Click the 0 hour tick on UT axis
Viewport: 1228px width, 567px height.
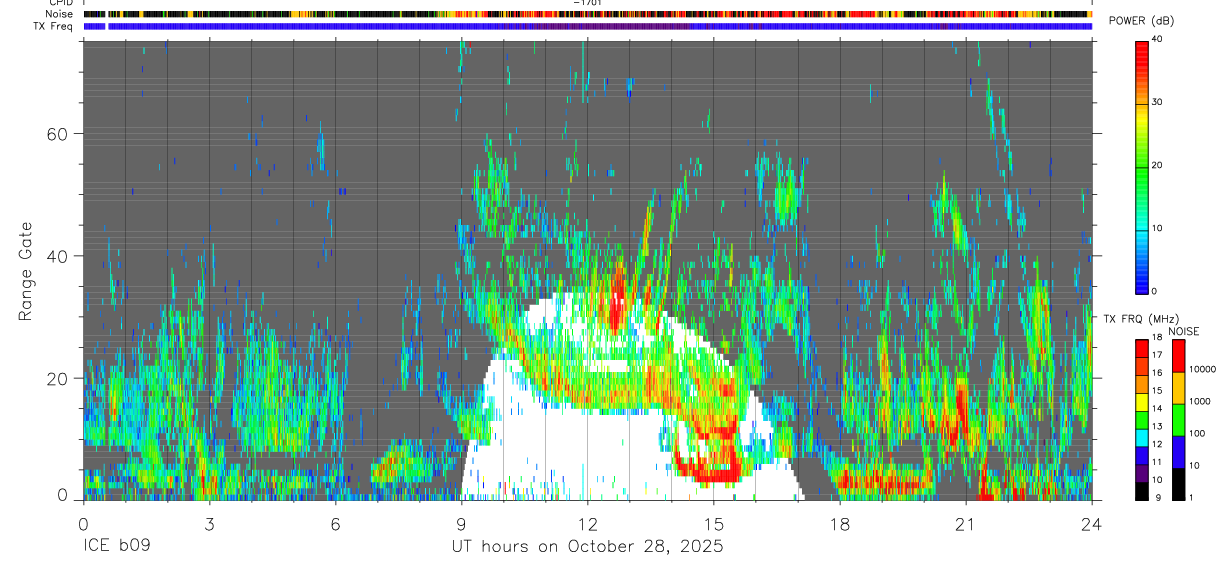pos(83,523)
